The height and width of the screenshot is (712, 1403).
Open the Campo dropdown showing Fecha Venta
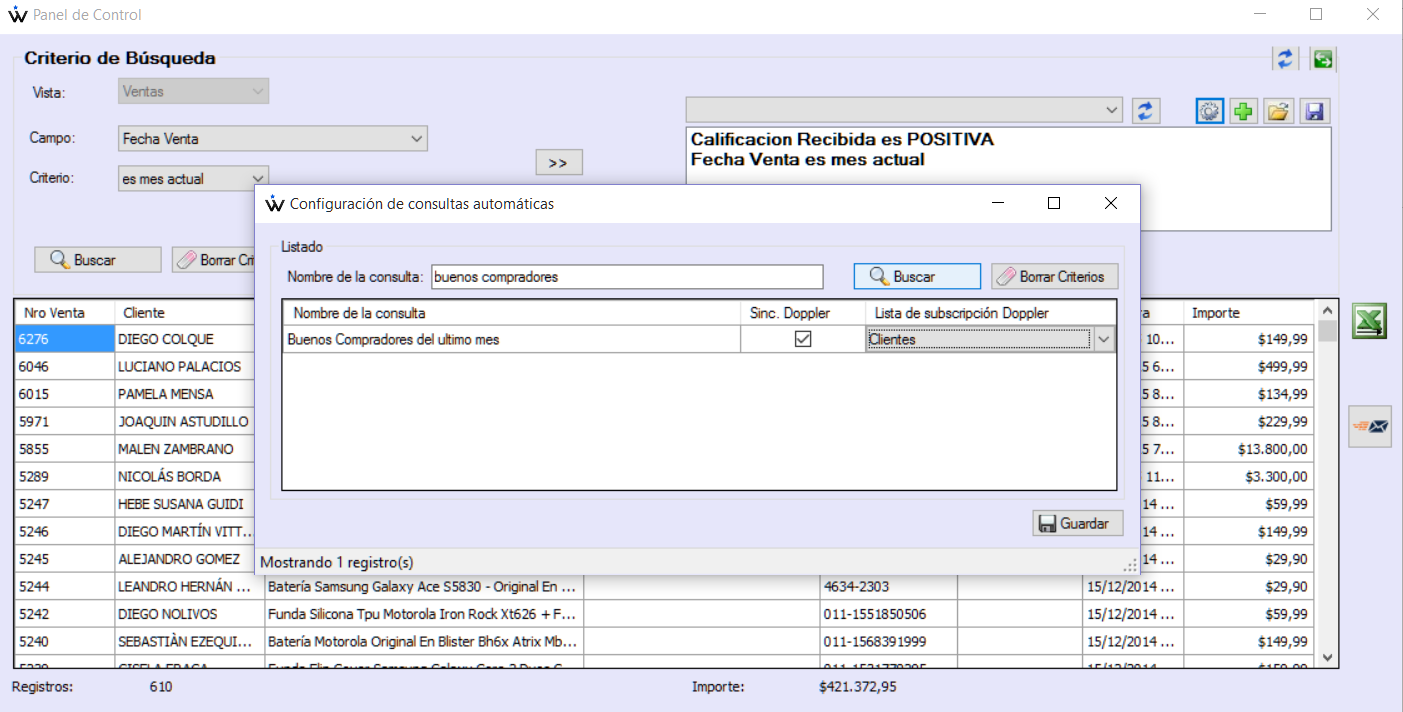[x=273, y=139]
